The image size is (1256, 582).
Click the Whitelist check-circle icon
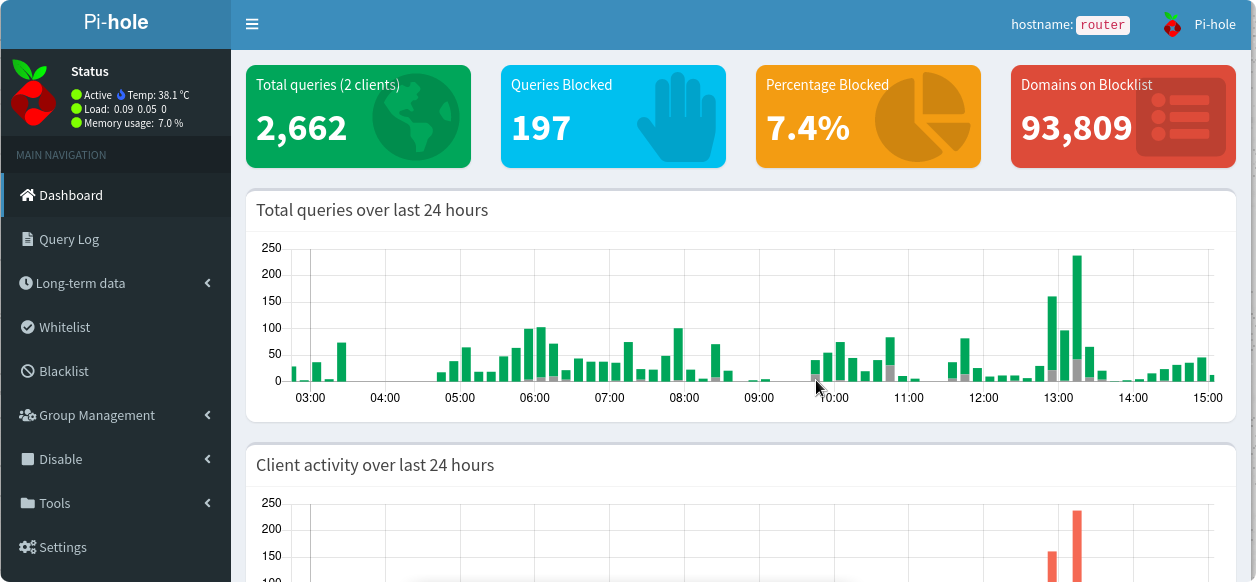(x=28, y=327)
